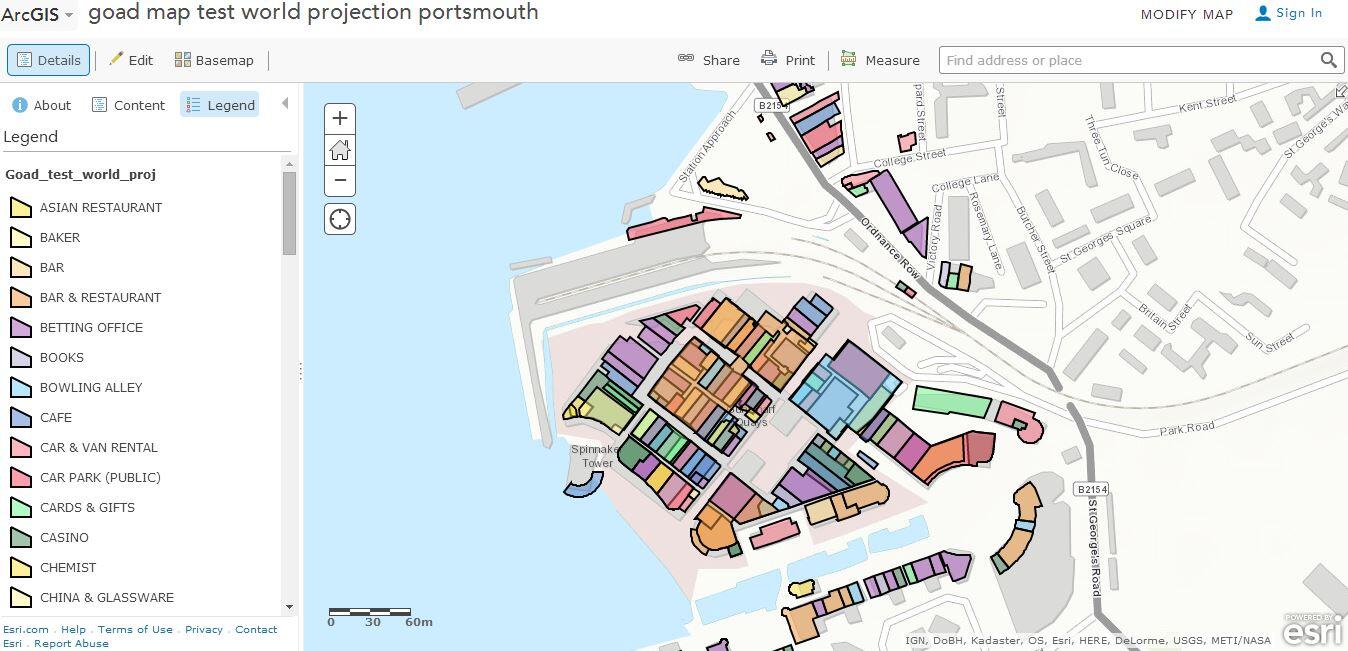Click Goad_test_world_proj layer title

coord(80,174)
